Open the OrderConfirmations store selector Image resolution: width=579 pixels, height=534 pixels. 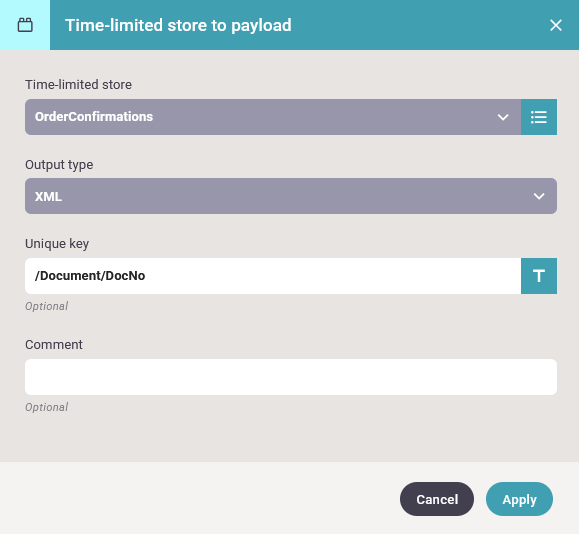coord(273,117)
